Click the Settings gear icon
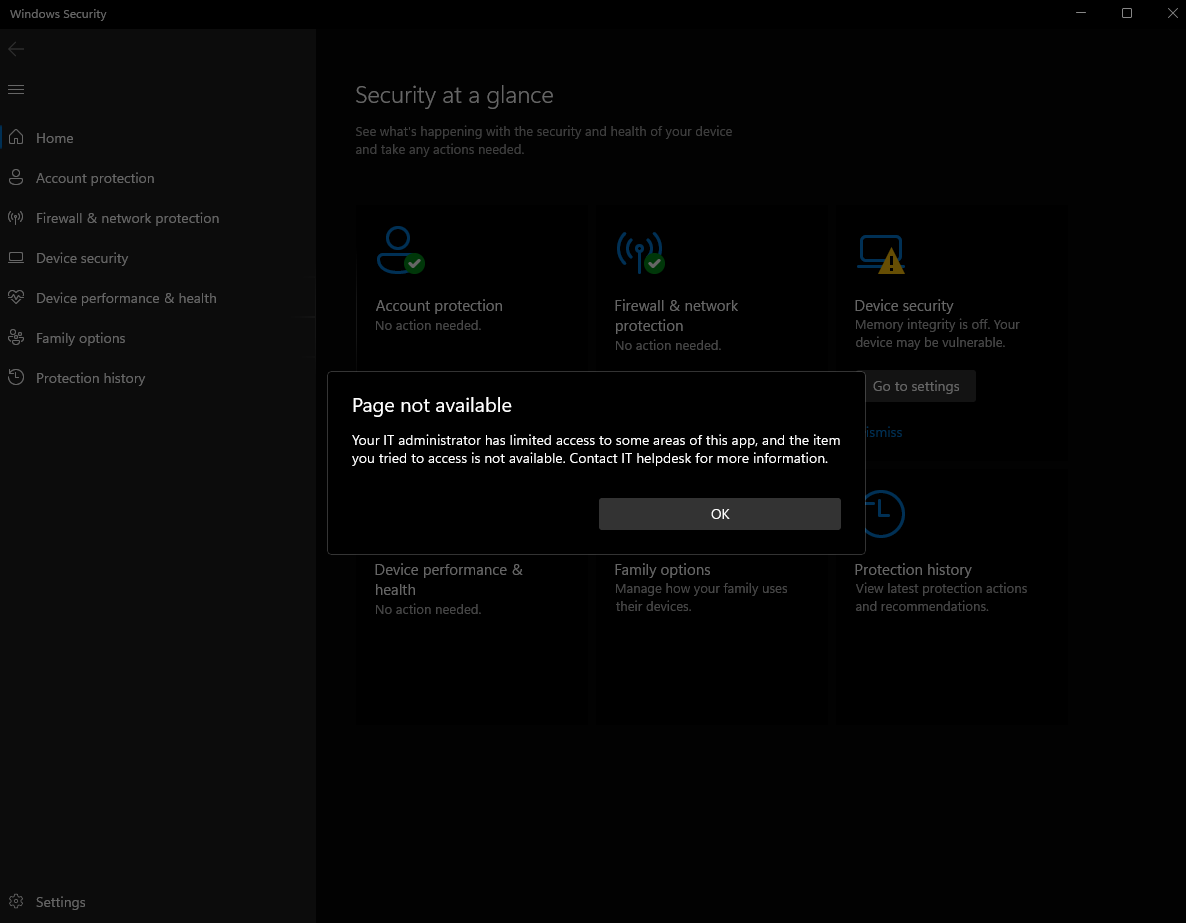1186x923 pixels. point(16,901)
